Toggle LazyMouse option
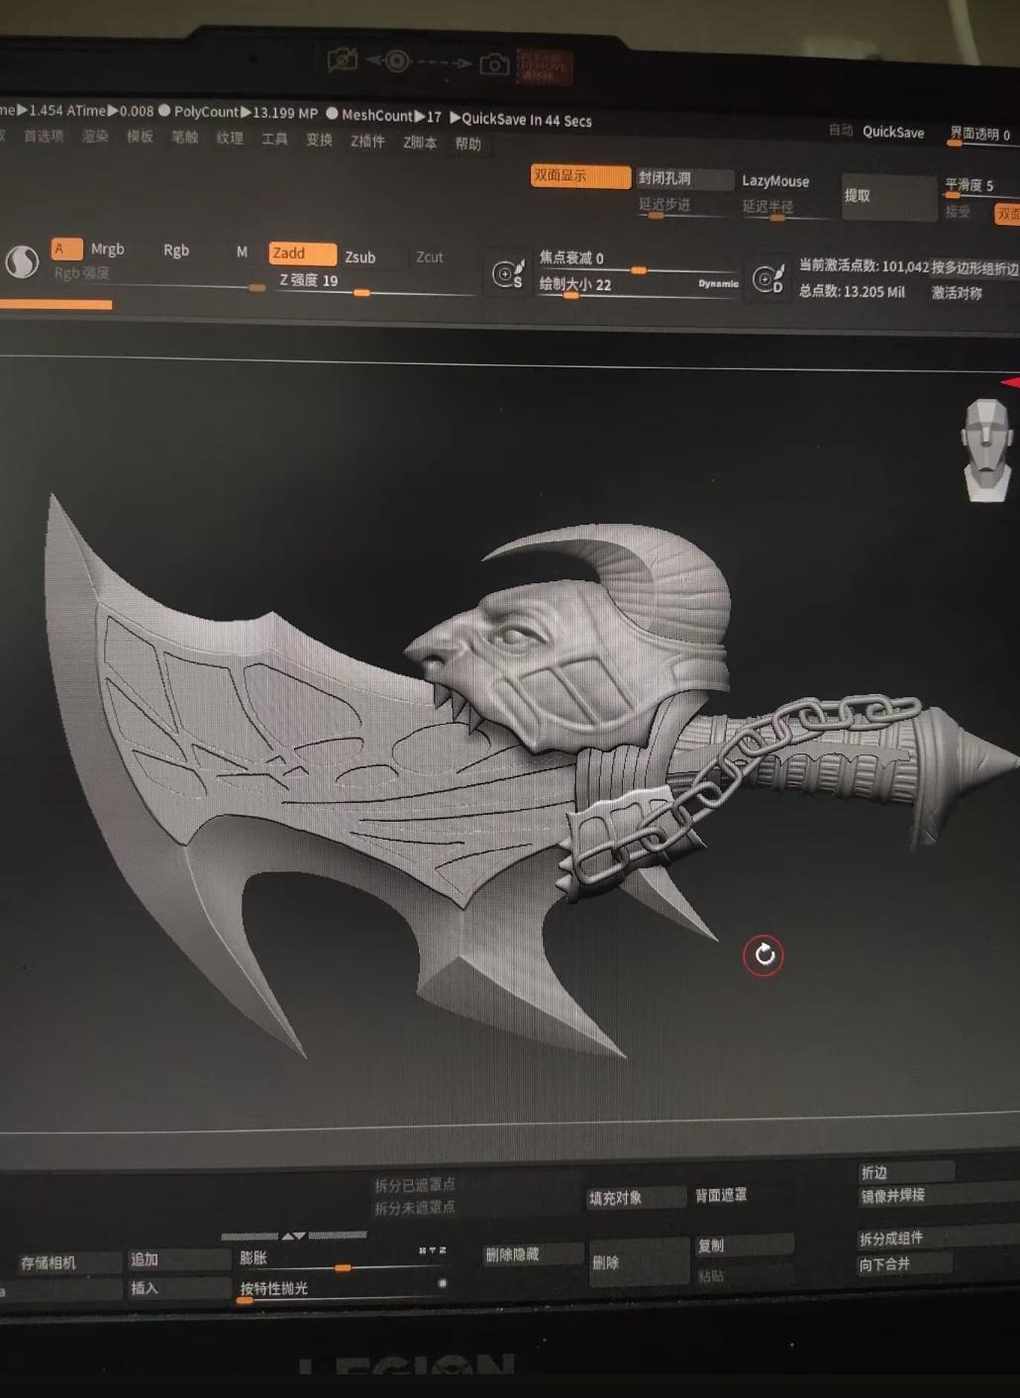Viewport: 1020px width, 1398px height. point(775,181)
